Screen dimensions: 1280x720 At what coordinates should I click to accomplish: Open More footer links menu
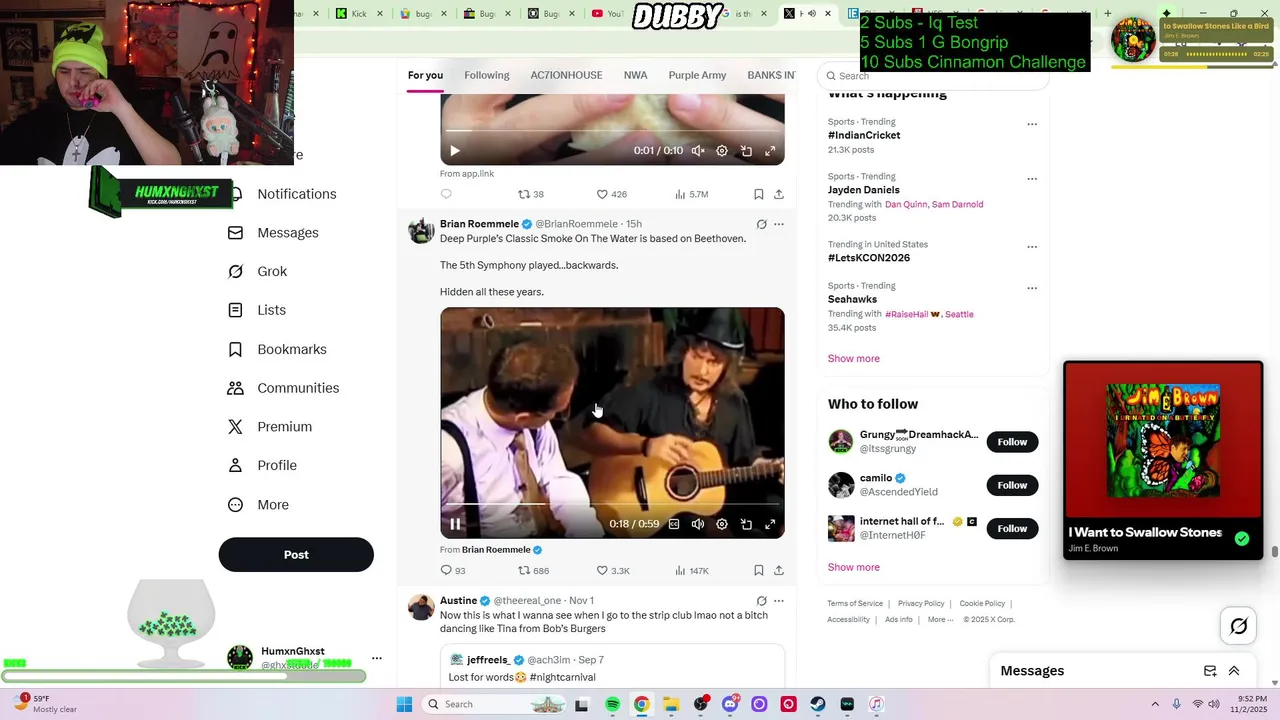click(940, 619)
